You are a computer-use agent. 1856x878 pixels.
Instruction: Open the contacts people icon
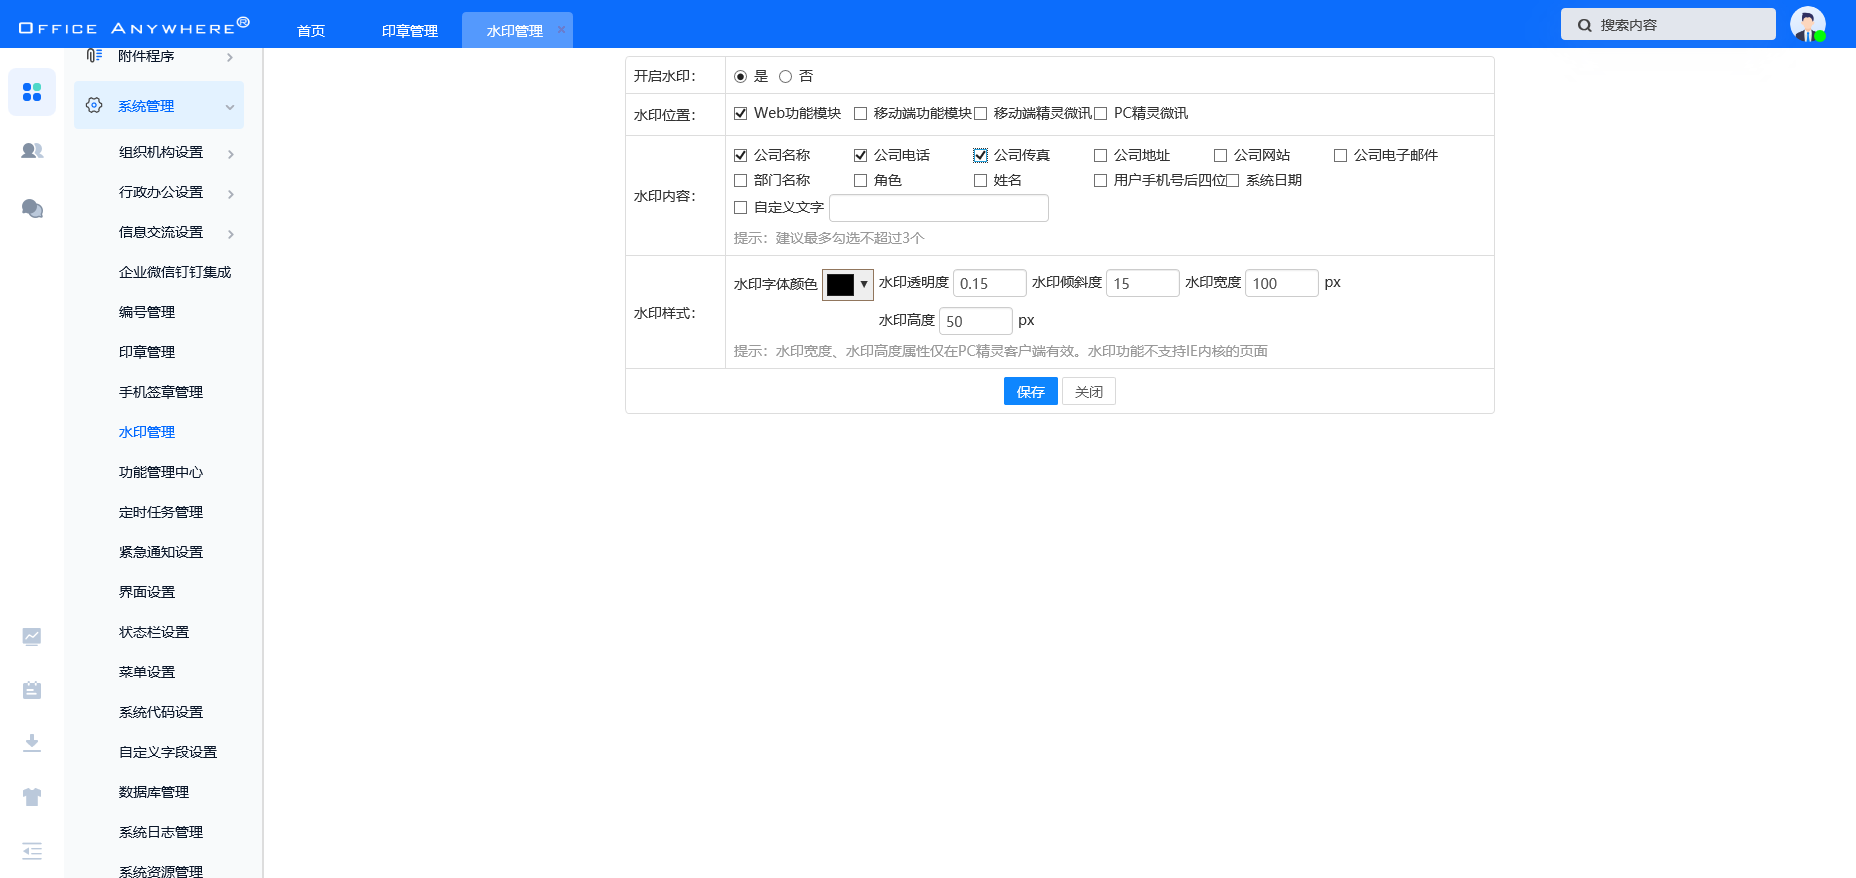click(32, 151)
